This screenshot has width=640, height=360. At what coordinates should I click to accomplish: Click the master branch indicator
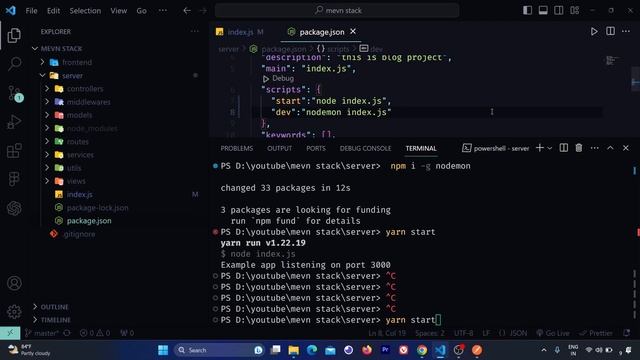coord(42,333)
